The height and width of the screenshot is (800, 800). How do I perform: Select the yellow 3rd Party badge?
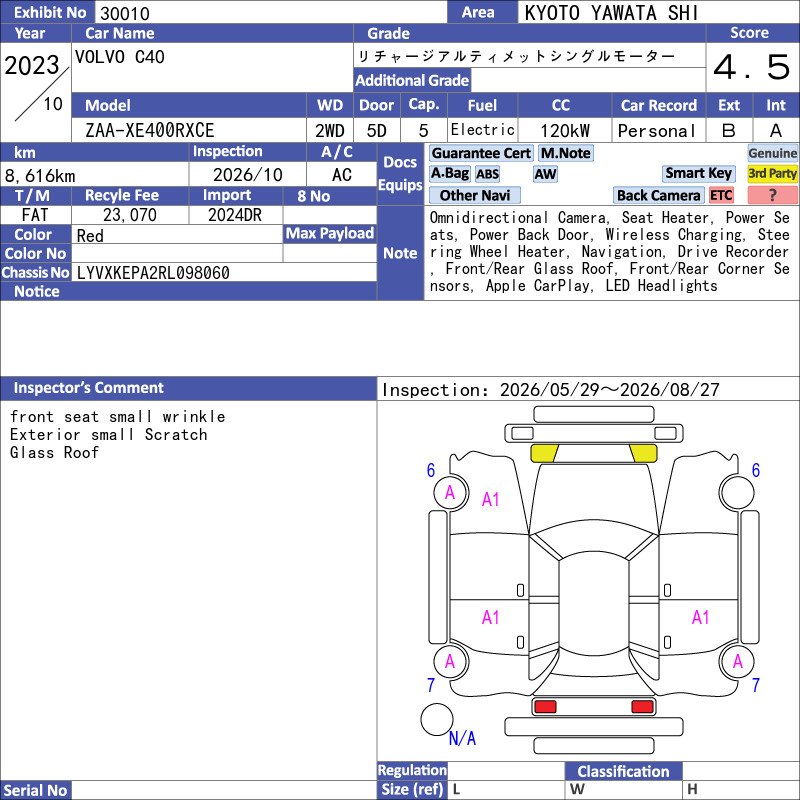point(772,173)
